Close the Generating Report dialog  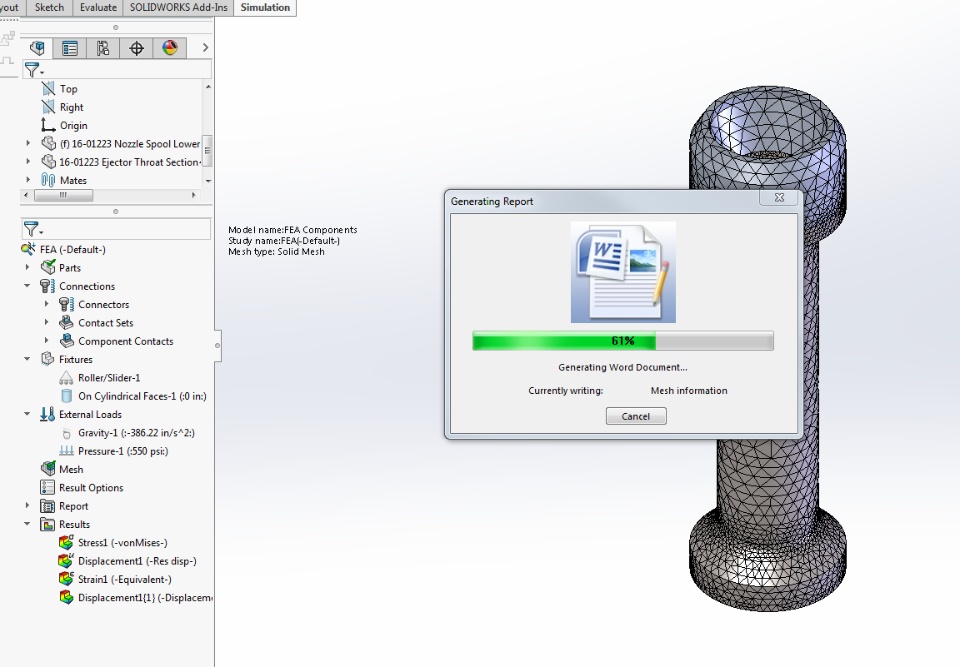(779, 198)
